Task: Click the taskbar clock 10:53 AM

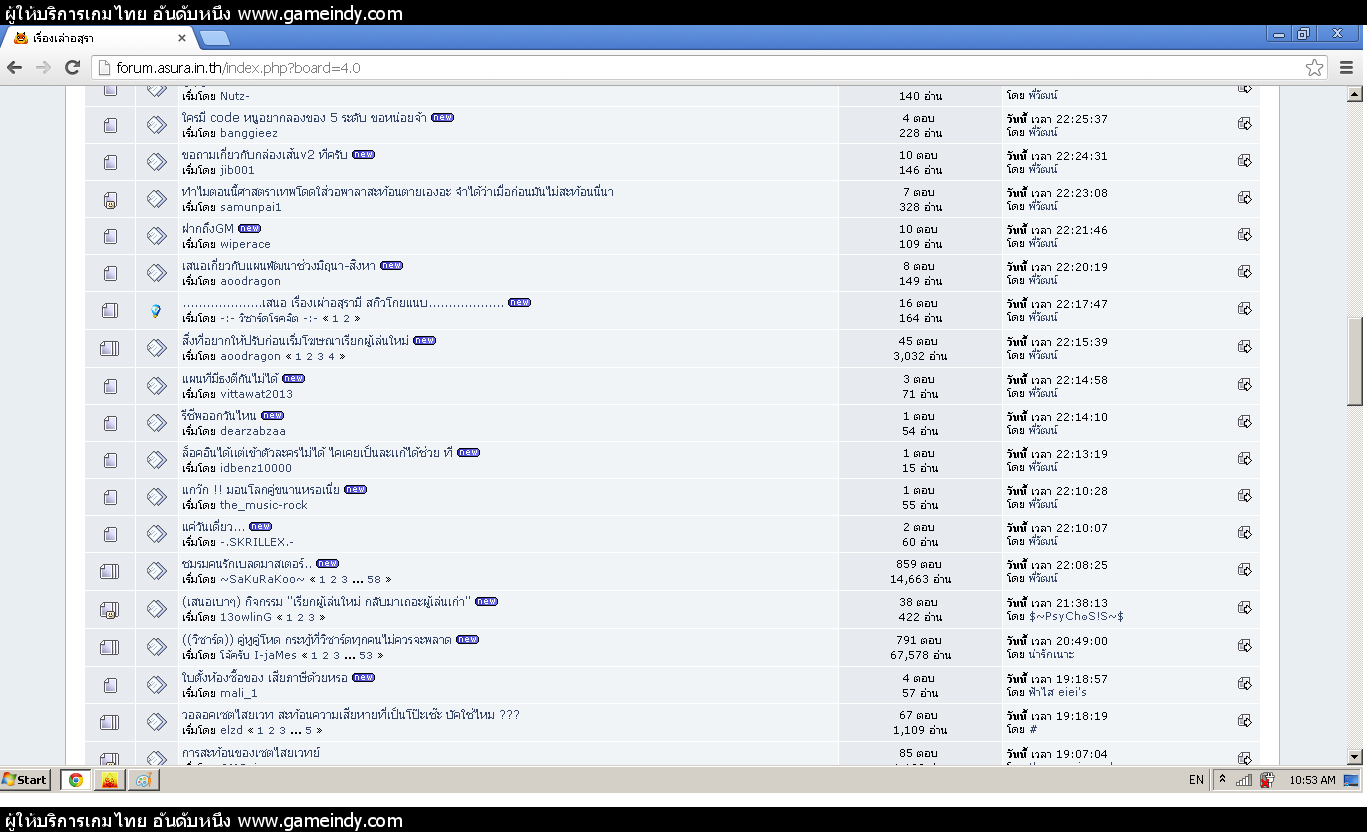Action: point(1313,780)
